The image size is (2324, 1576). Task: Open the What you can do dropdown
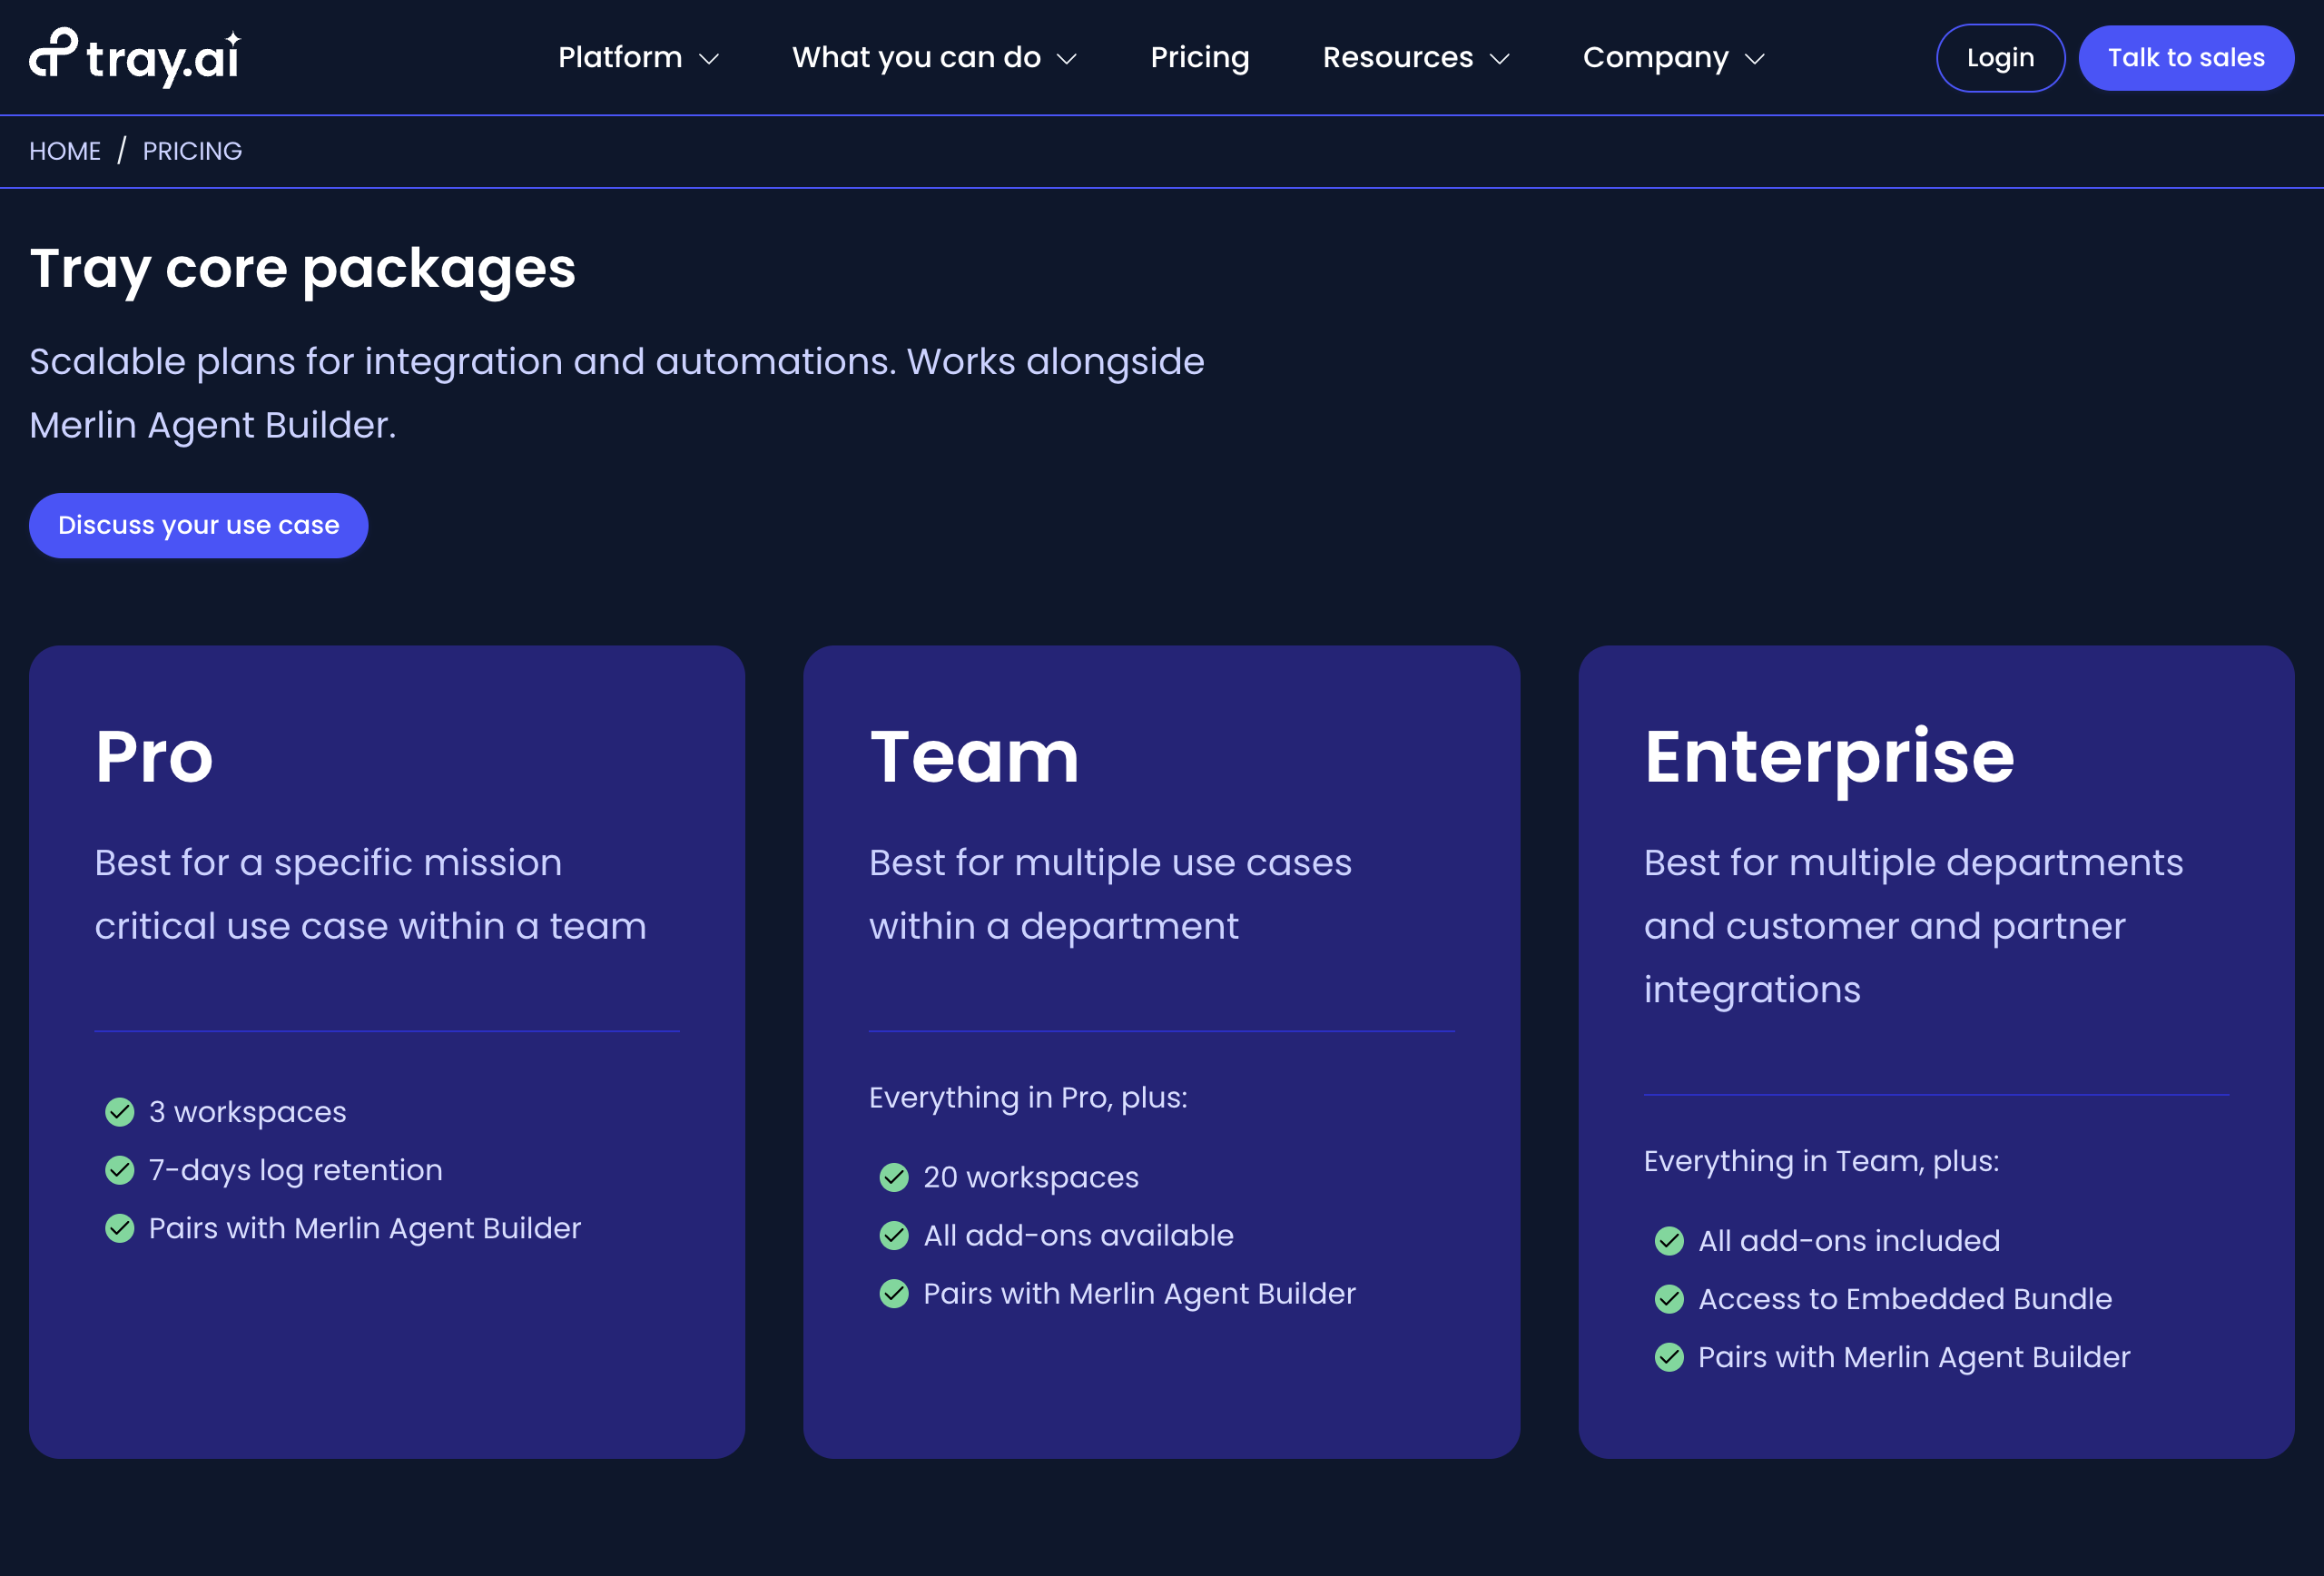pyautogui.click(x=934, y=58)
